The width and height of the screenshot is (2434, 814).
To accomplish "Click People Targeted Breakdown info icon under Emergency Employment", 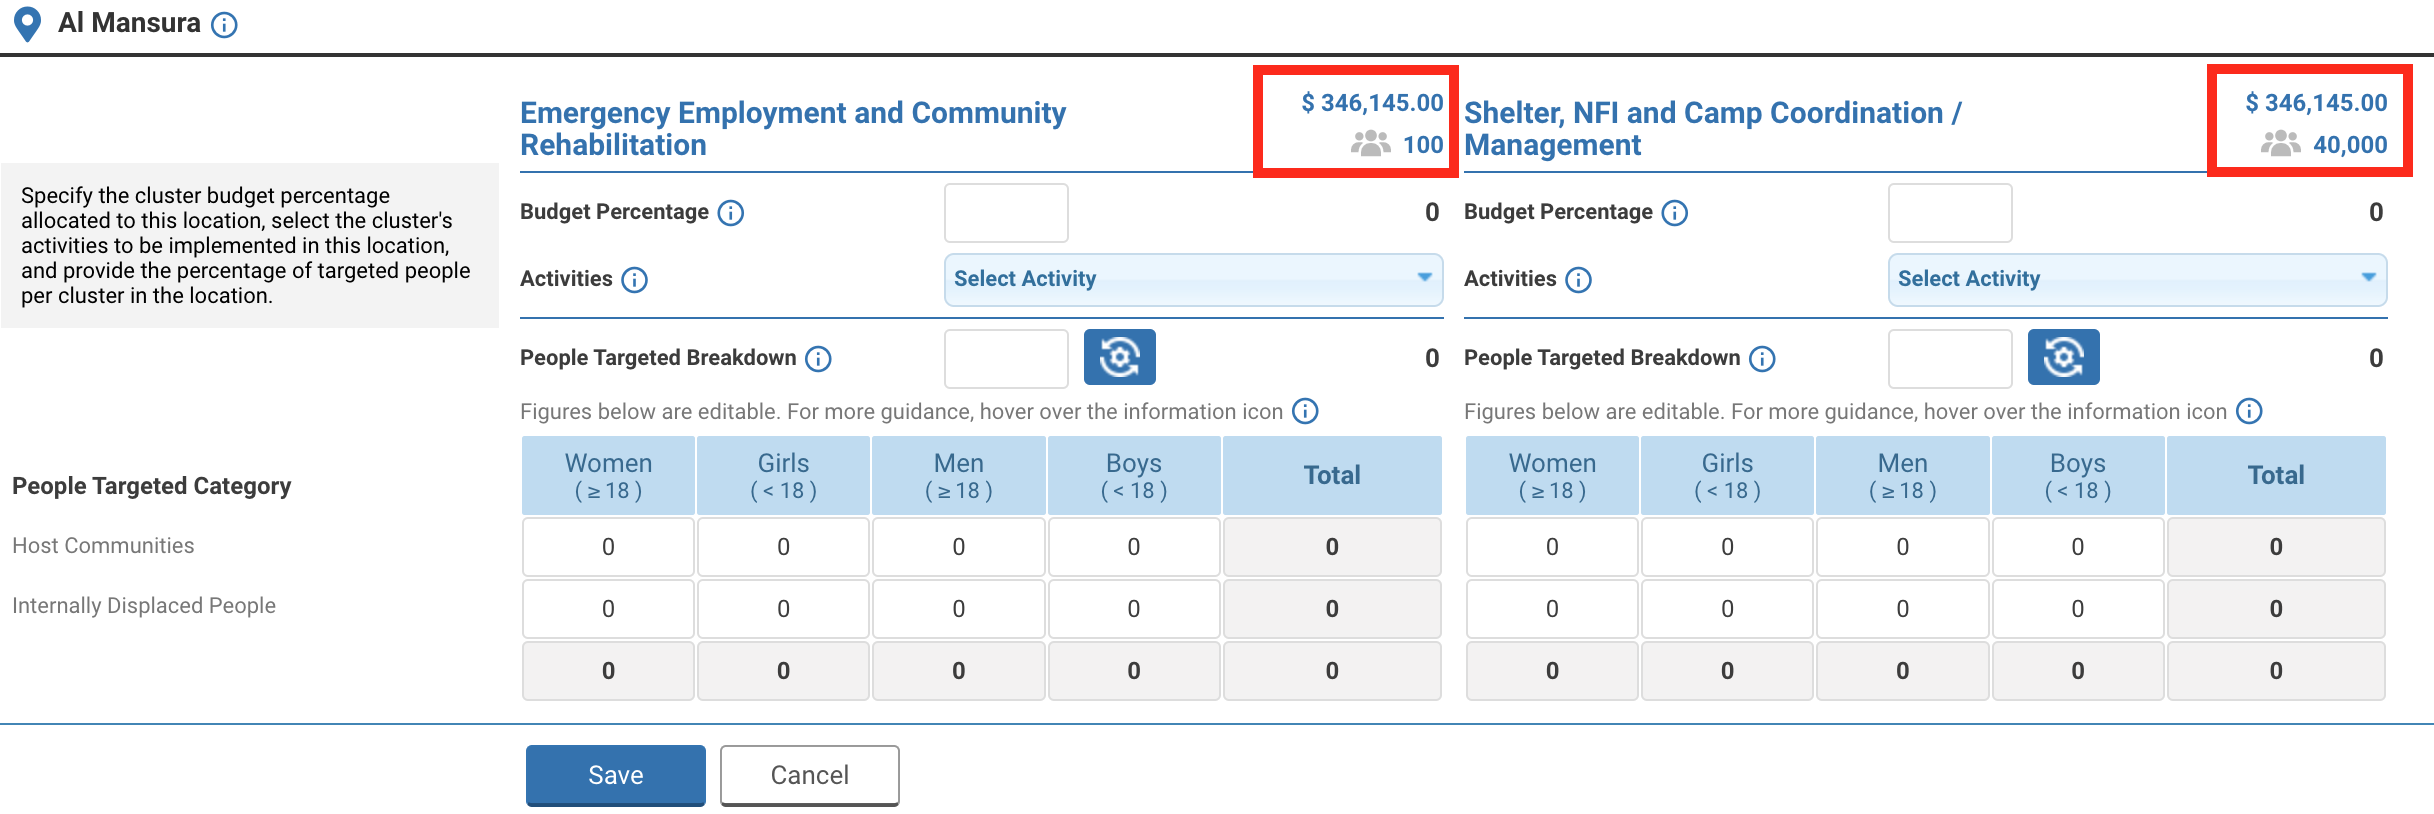I will pyautogui.click(x=818, y=359).
